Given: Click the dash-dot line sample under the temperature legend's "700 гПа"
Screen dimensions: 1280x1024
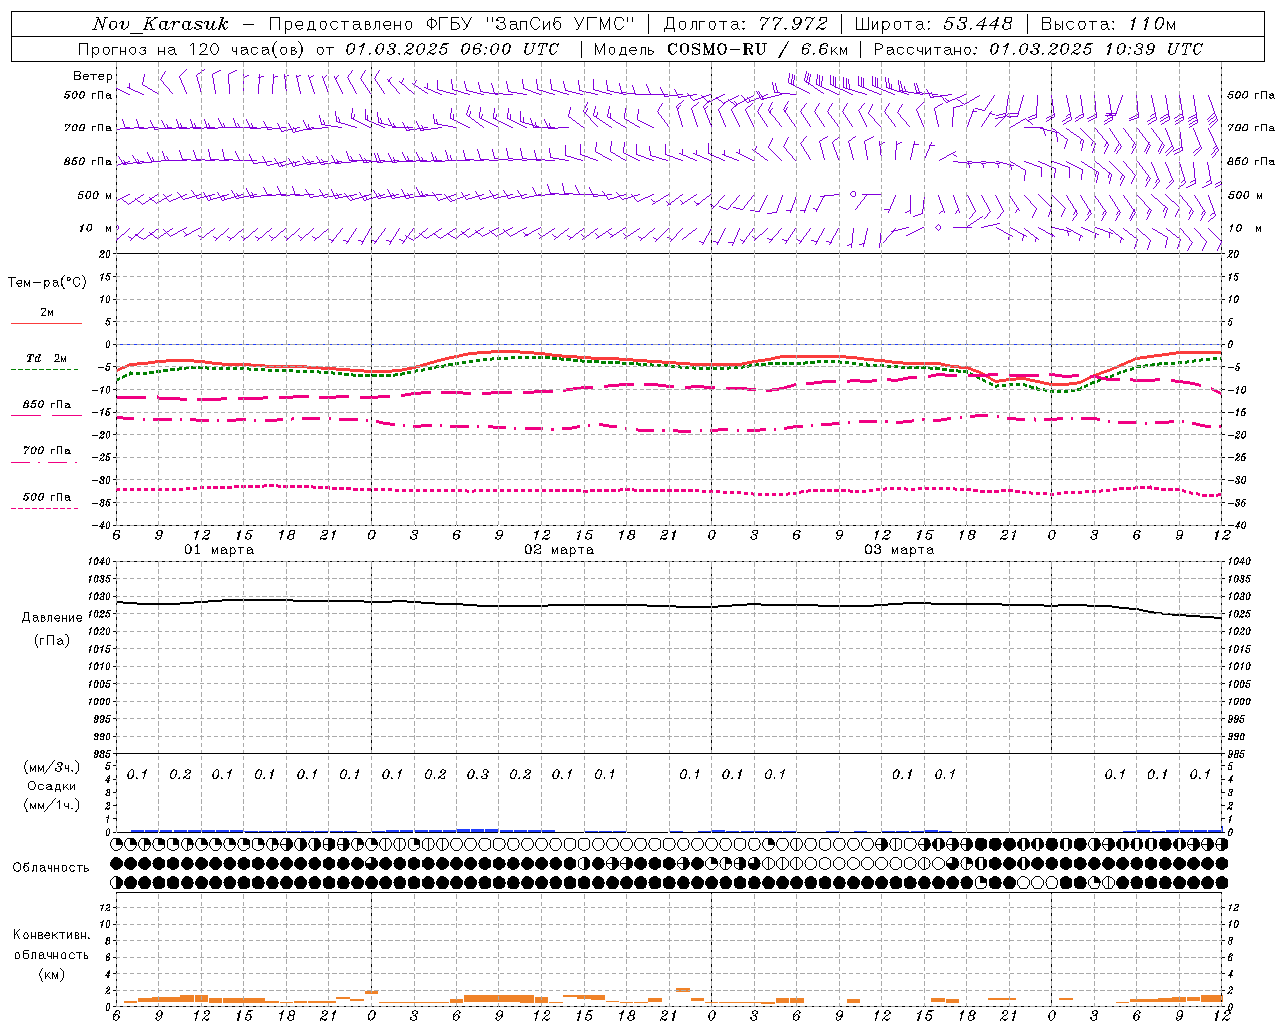Looking at the screenshot, I should click(44, 462).
